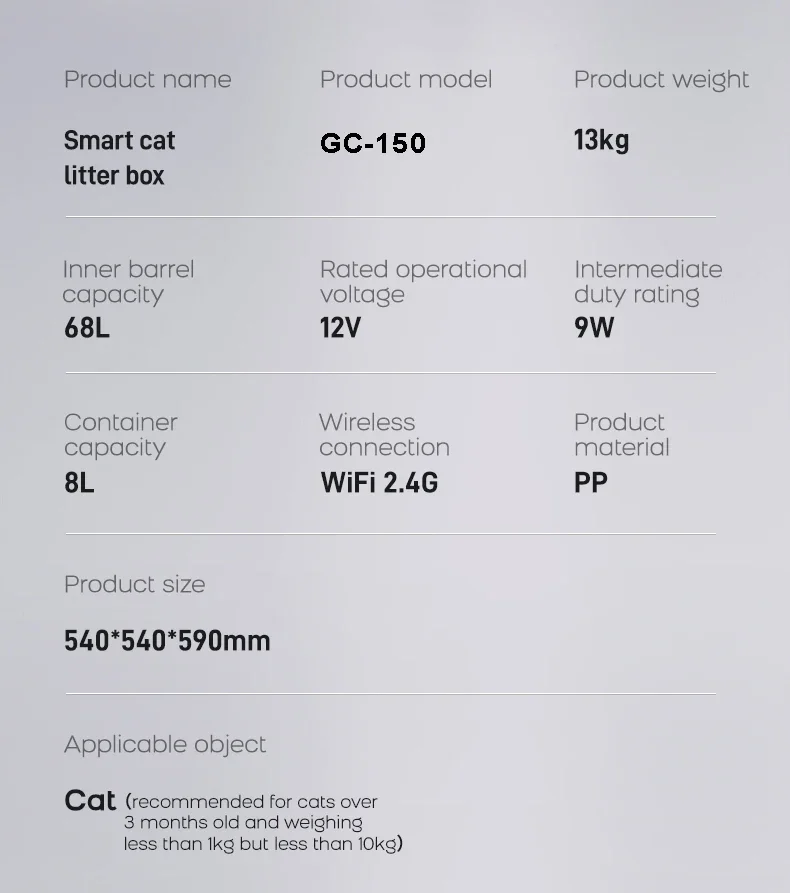Screen dimensions: 790x893
Task: Click the 'Wireless connection' label
Action: coord(384,435)
